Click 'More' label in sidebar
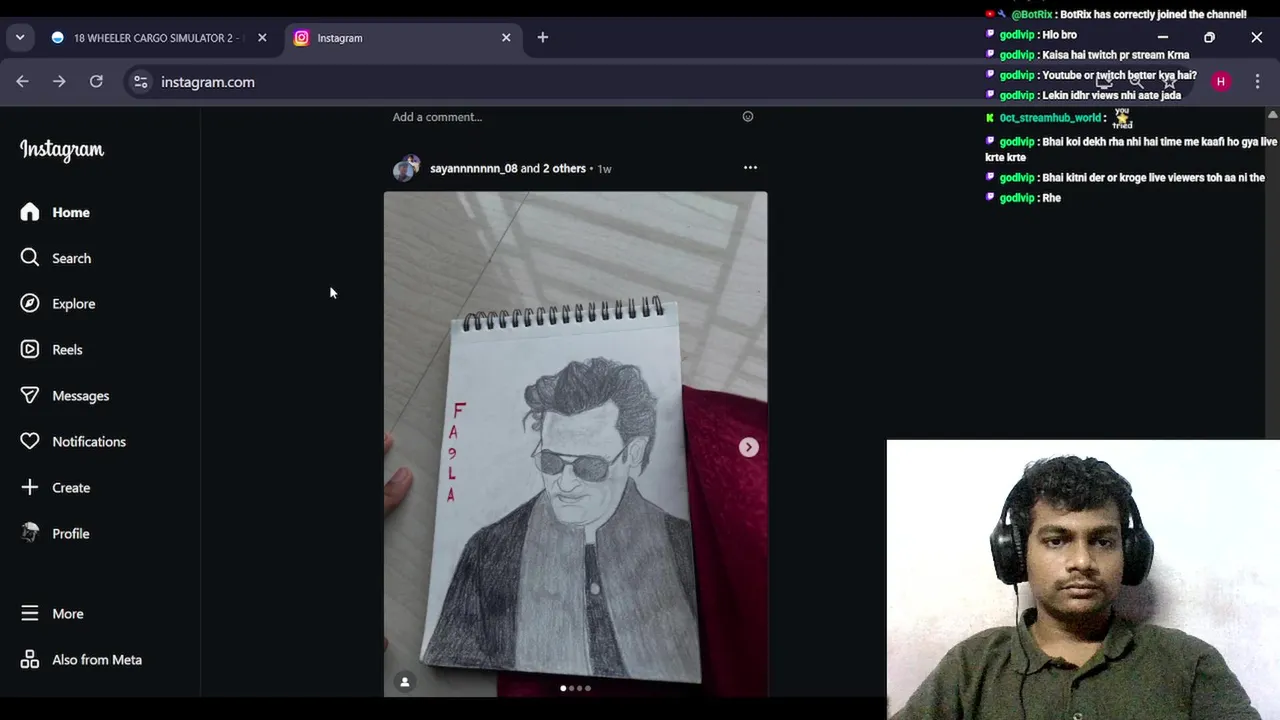 pyautogui.click(x=68, y=614)
